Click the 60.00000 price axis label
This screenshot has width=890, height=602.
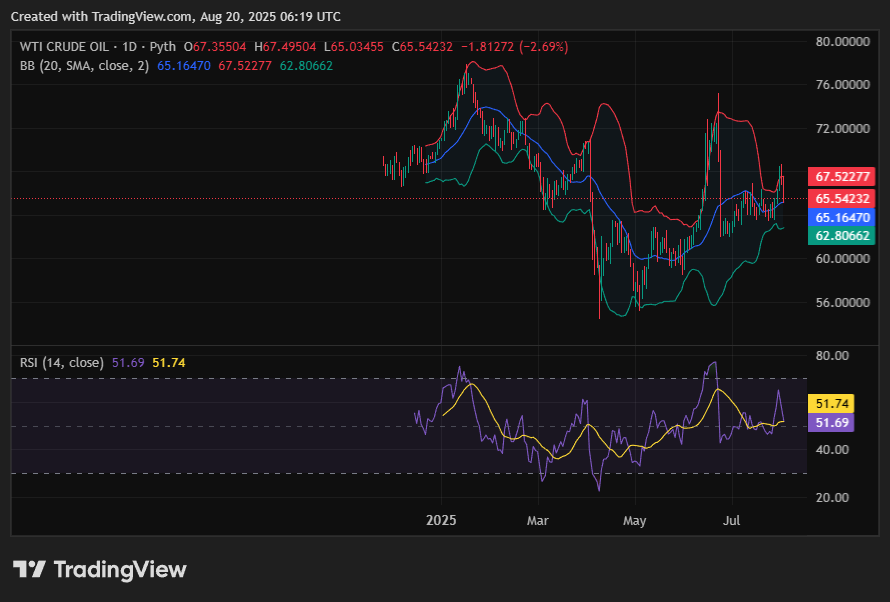click(x=842, y=259)
